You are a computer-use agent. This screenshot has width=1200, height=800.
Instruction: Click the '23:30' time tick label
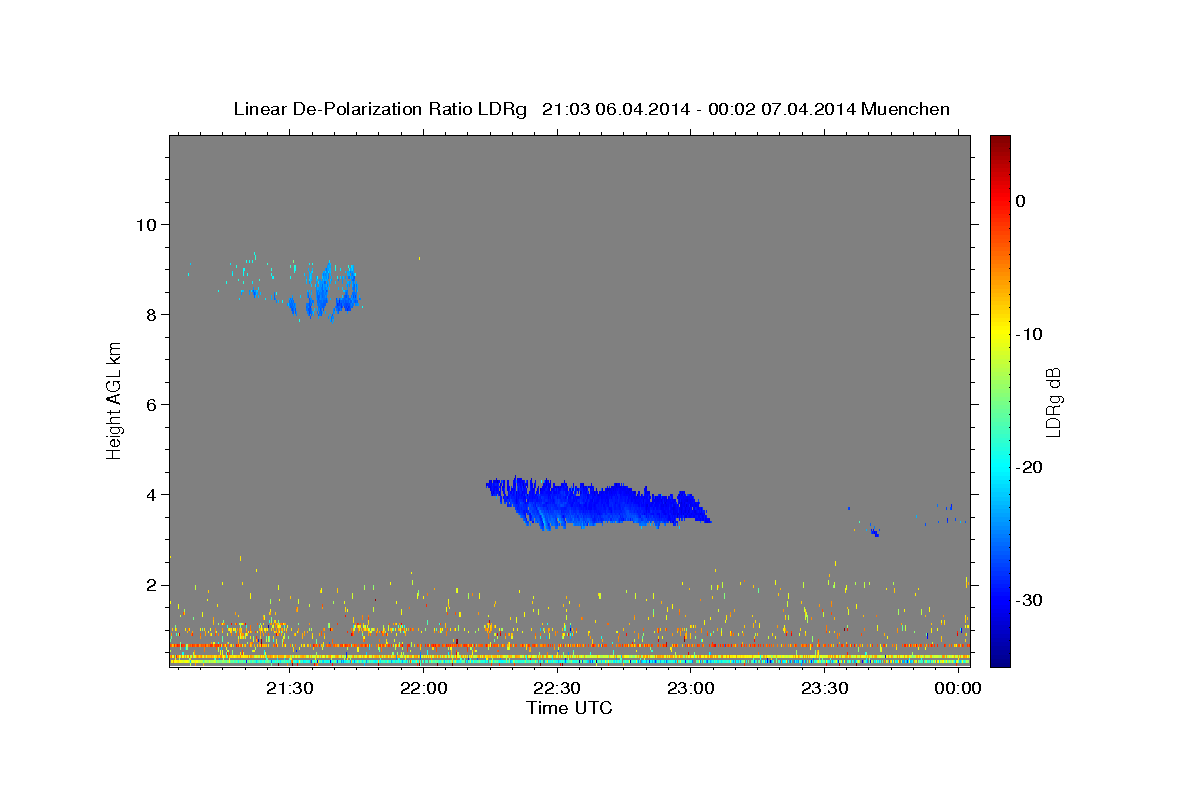[825, 689]
